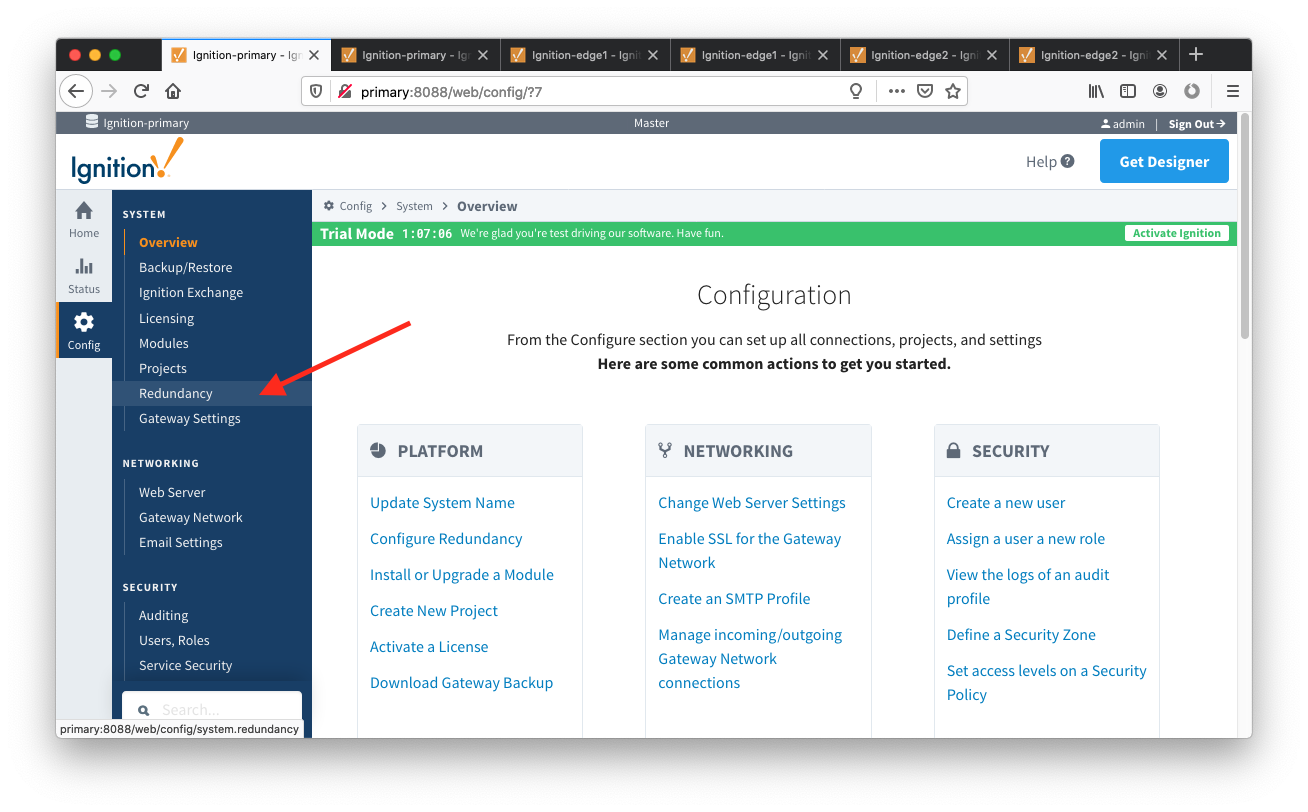This screenshot has height=812, width=1308.
Task: Click Install or Upgrade a Module
Action: coord(461,575)
